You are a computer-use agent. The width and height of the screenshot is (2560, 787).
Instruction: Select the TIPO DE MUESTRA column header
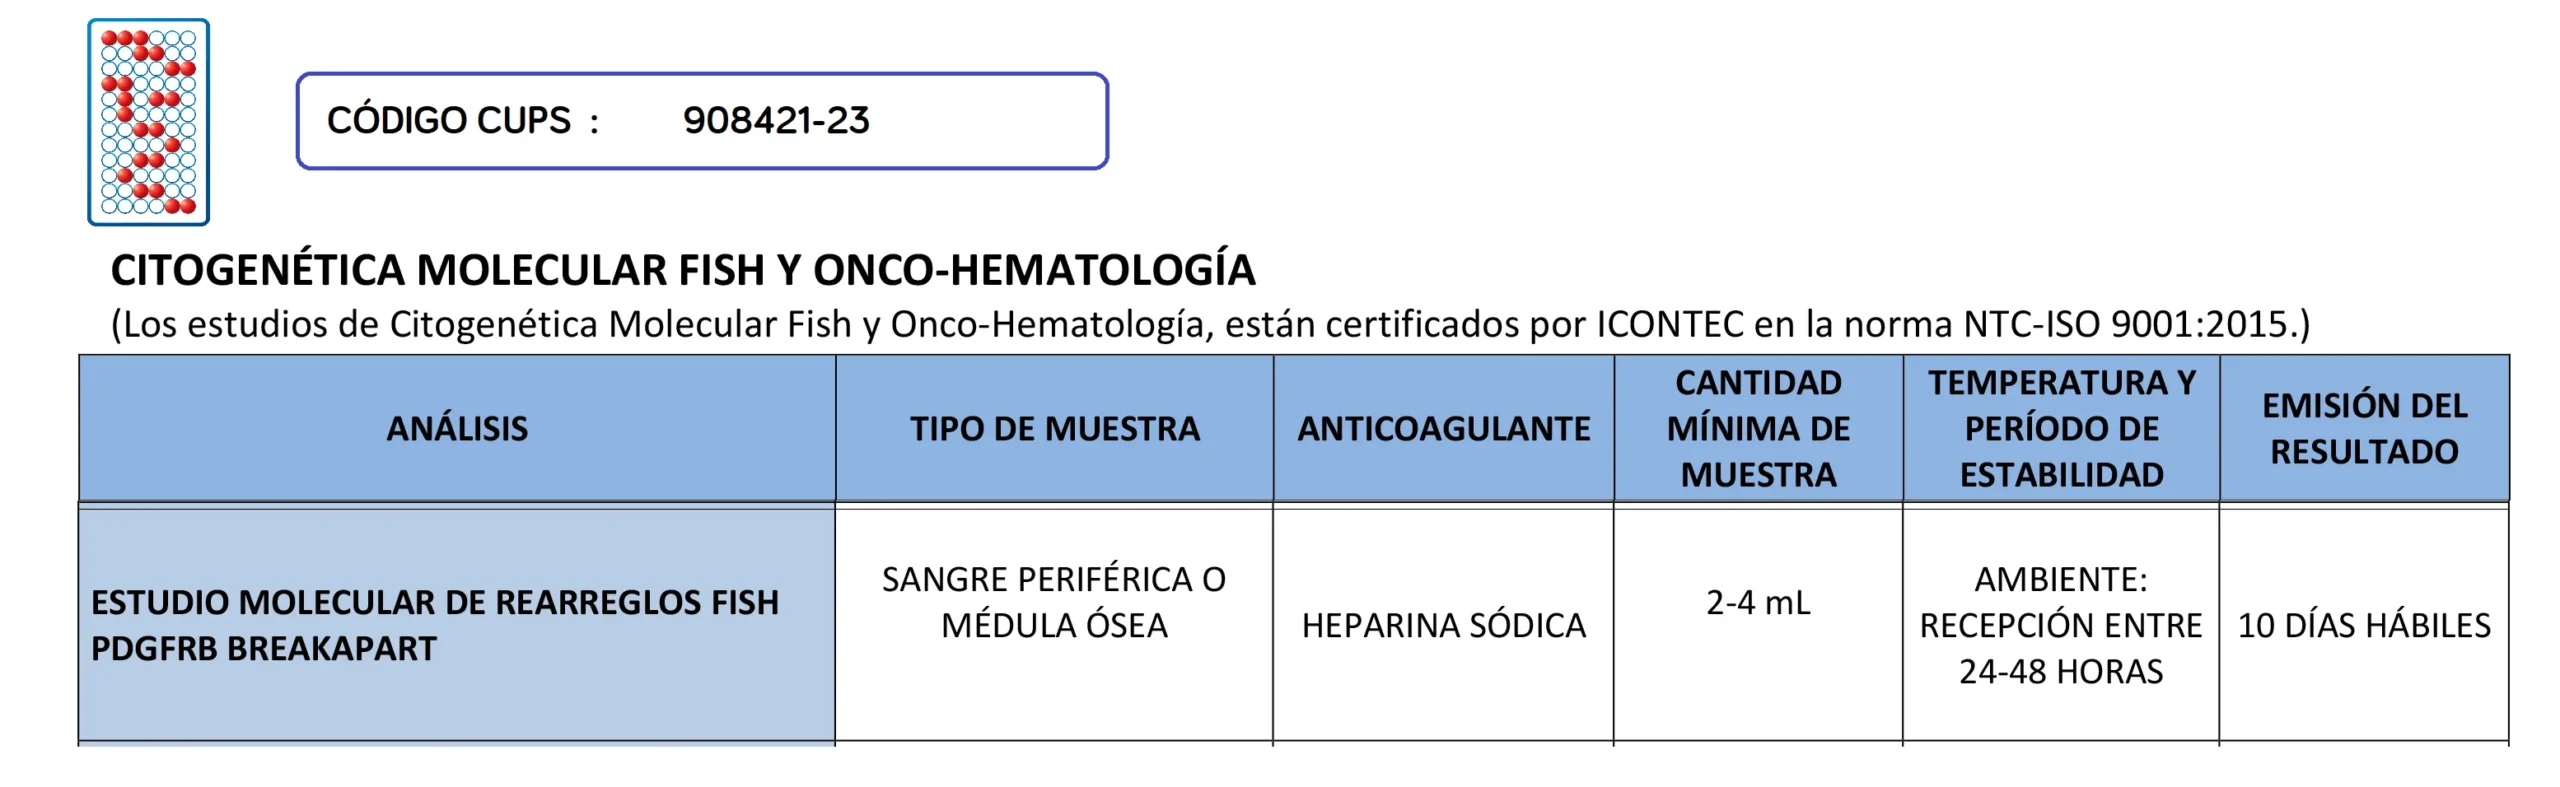1054,429
